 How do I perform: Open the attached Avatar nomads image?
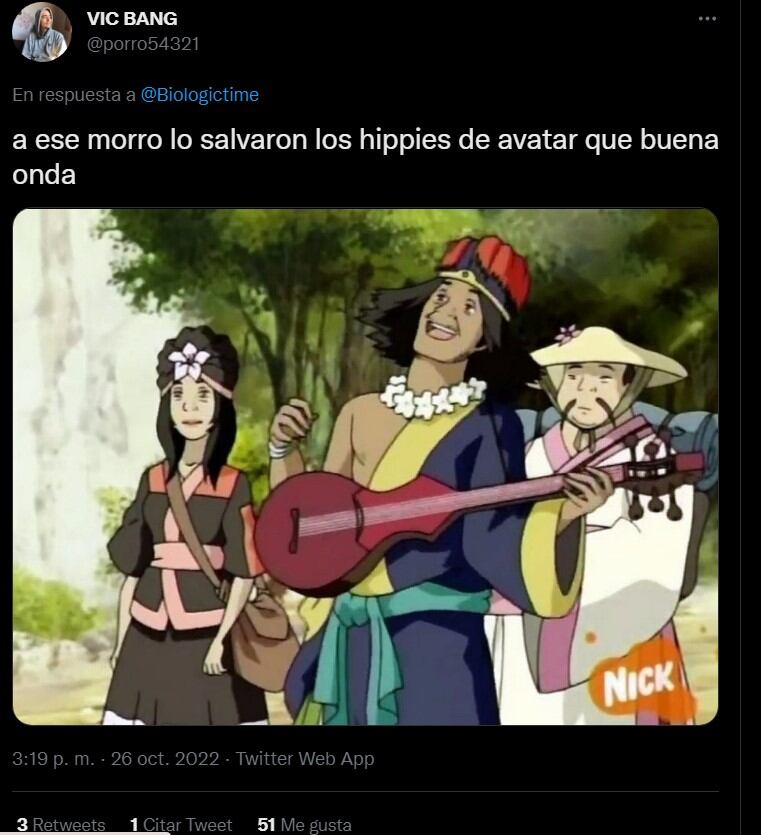coord(366,466)
